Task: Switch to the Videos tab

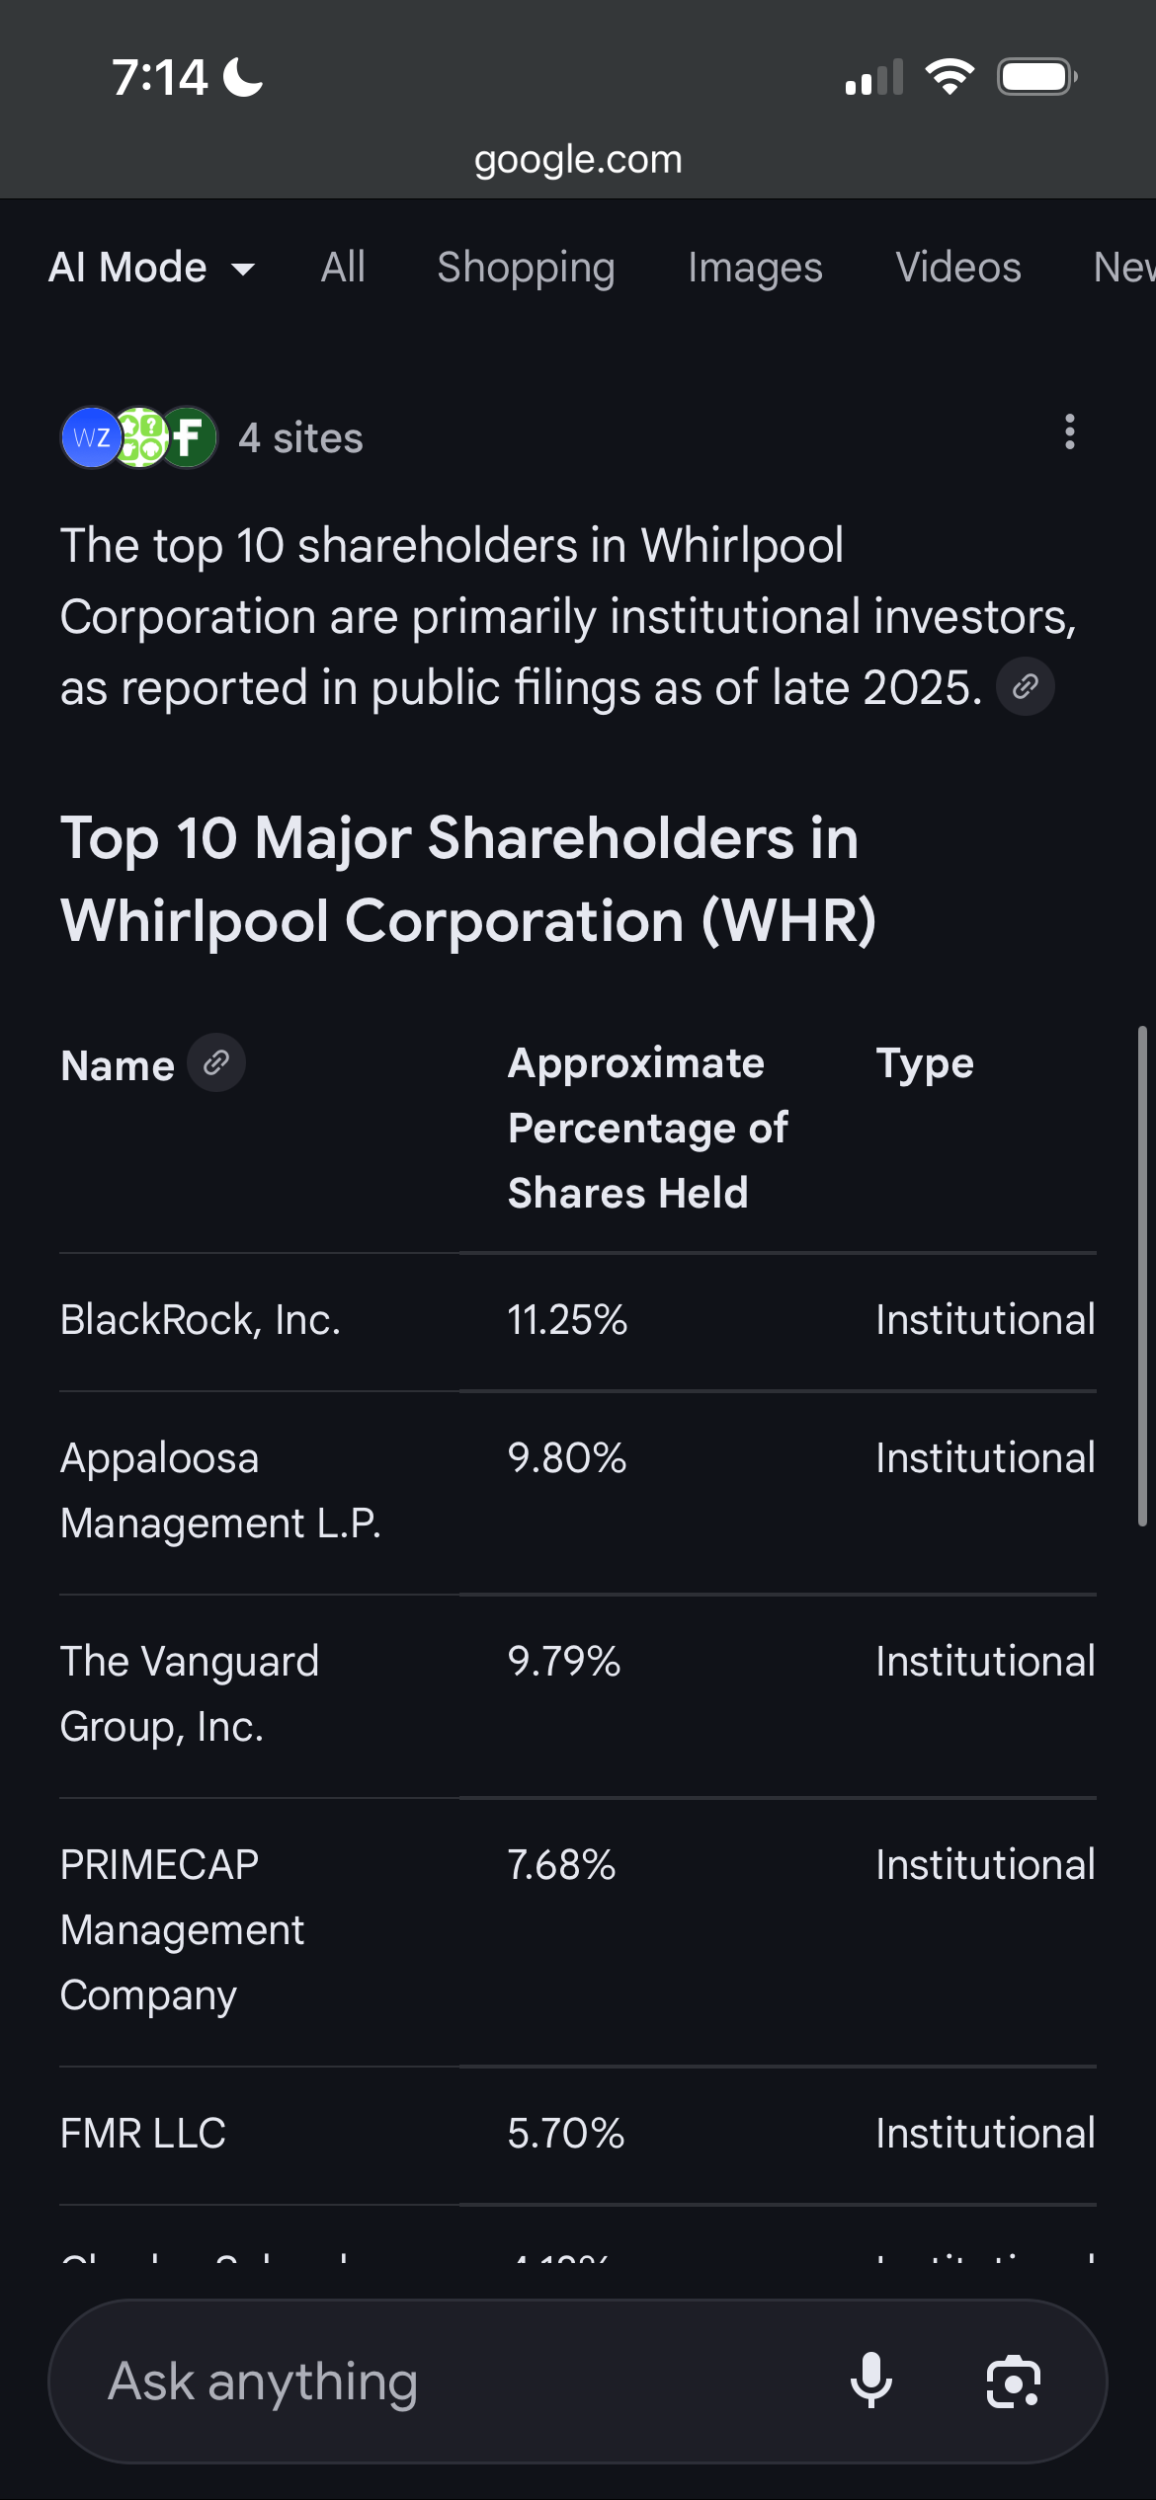Action: pos(958,268)
